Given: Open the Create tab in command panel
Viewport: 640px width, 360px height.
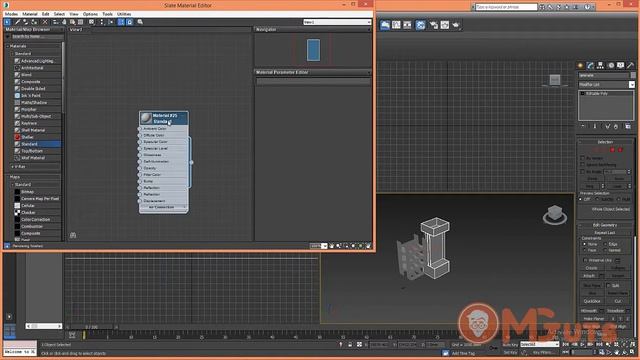Looking at the screenshot, I should pyautogui.click(x=580, y=65).
